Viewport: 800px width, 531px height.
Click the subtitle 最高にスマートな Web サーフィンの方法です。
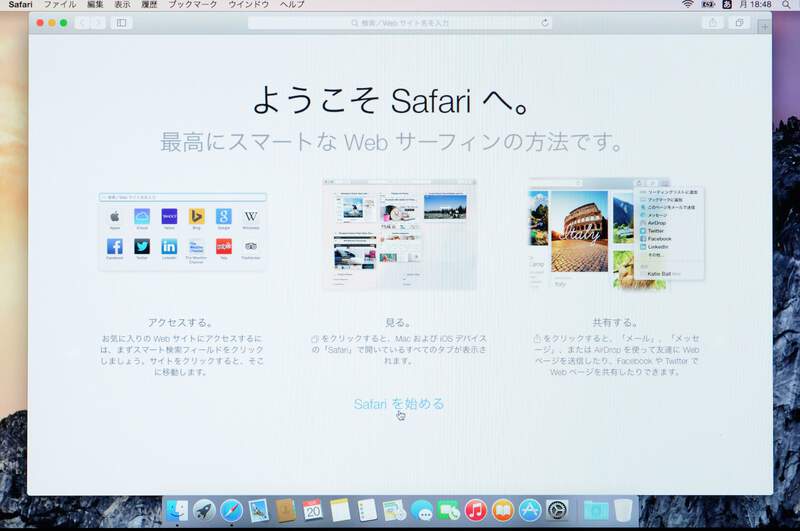click(x=391, y=141)
